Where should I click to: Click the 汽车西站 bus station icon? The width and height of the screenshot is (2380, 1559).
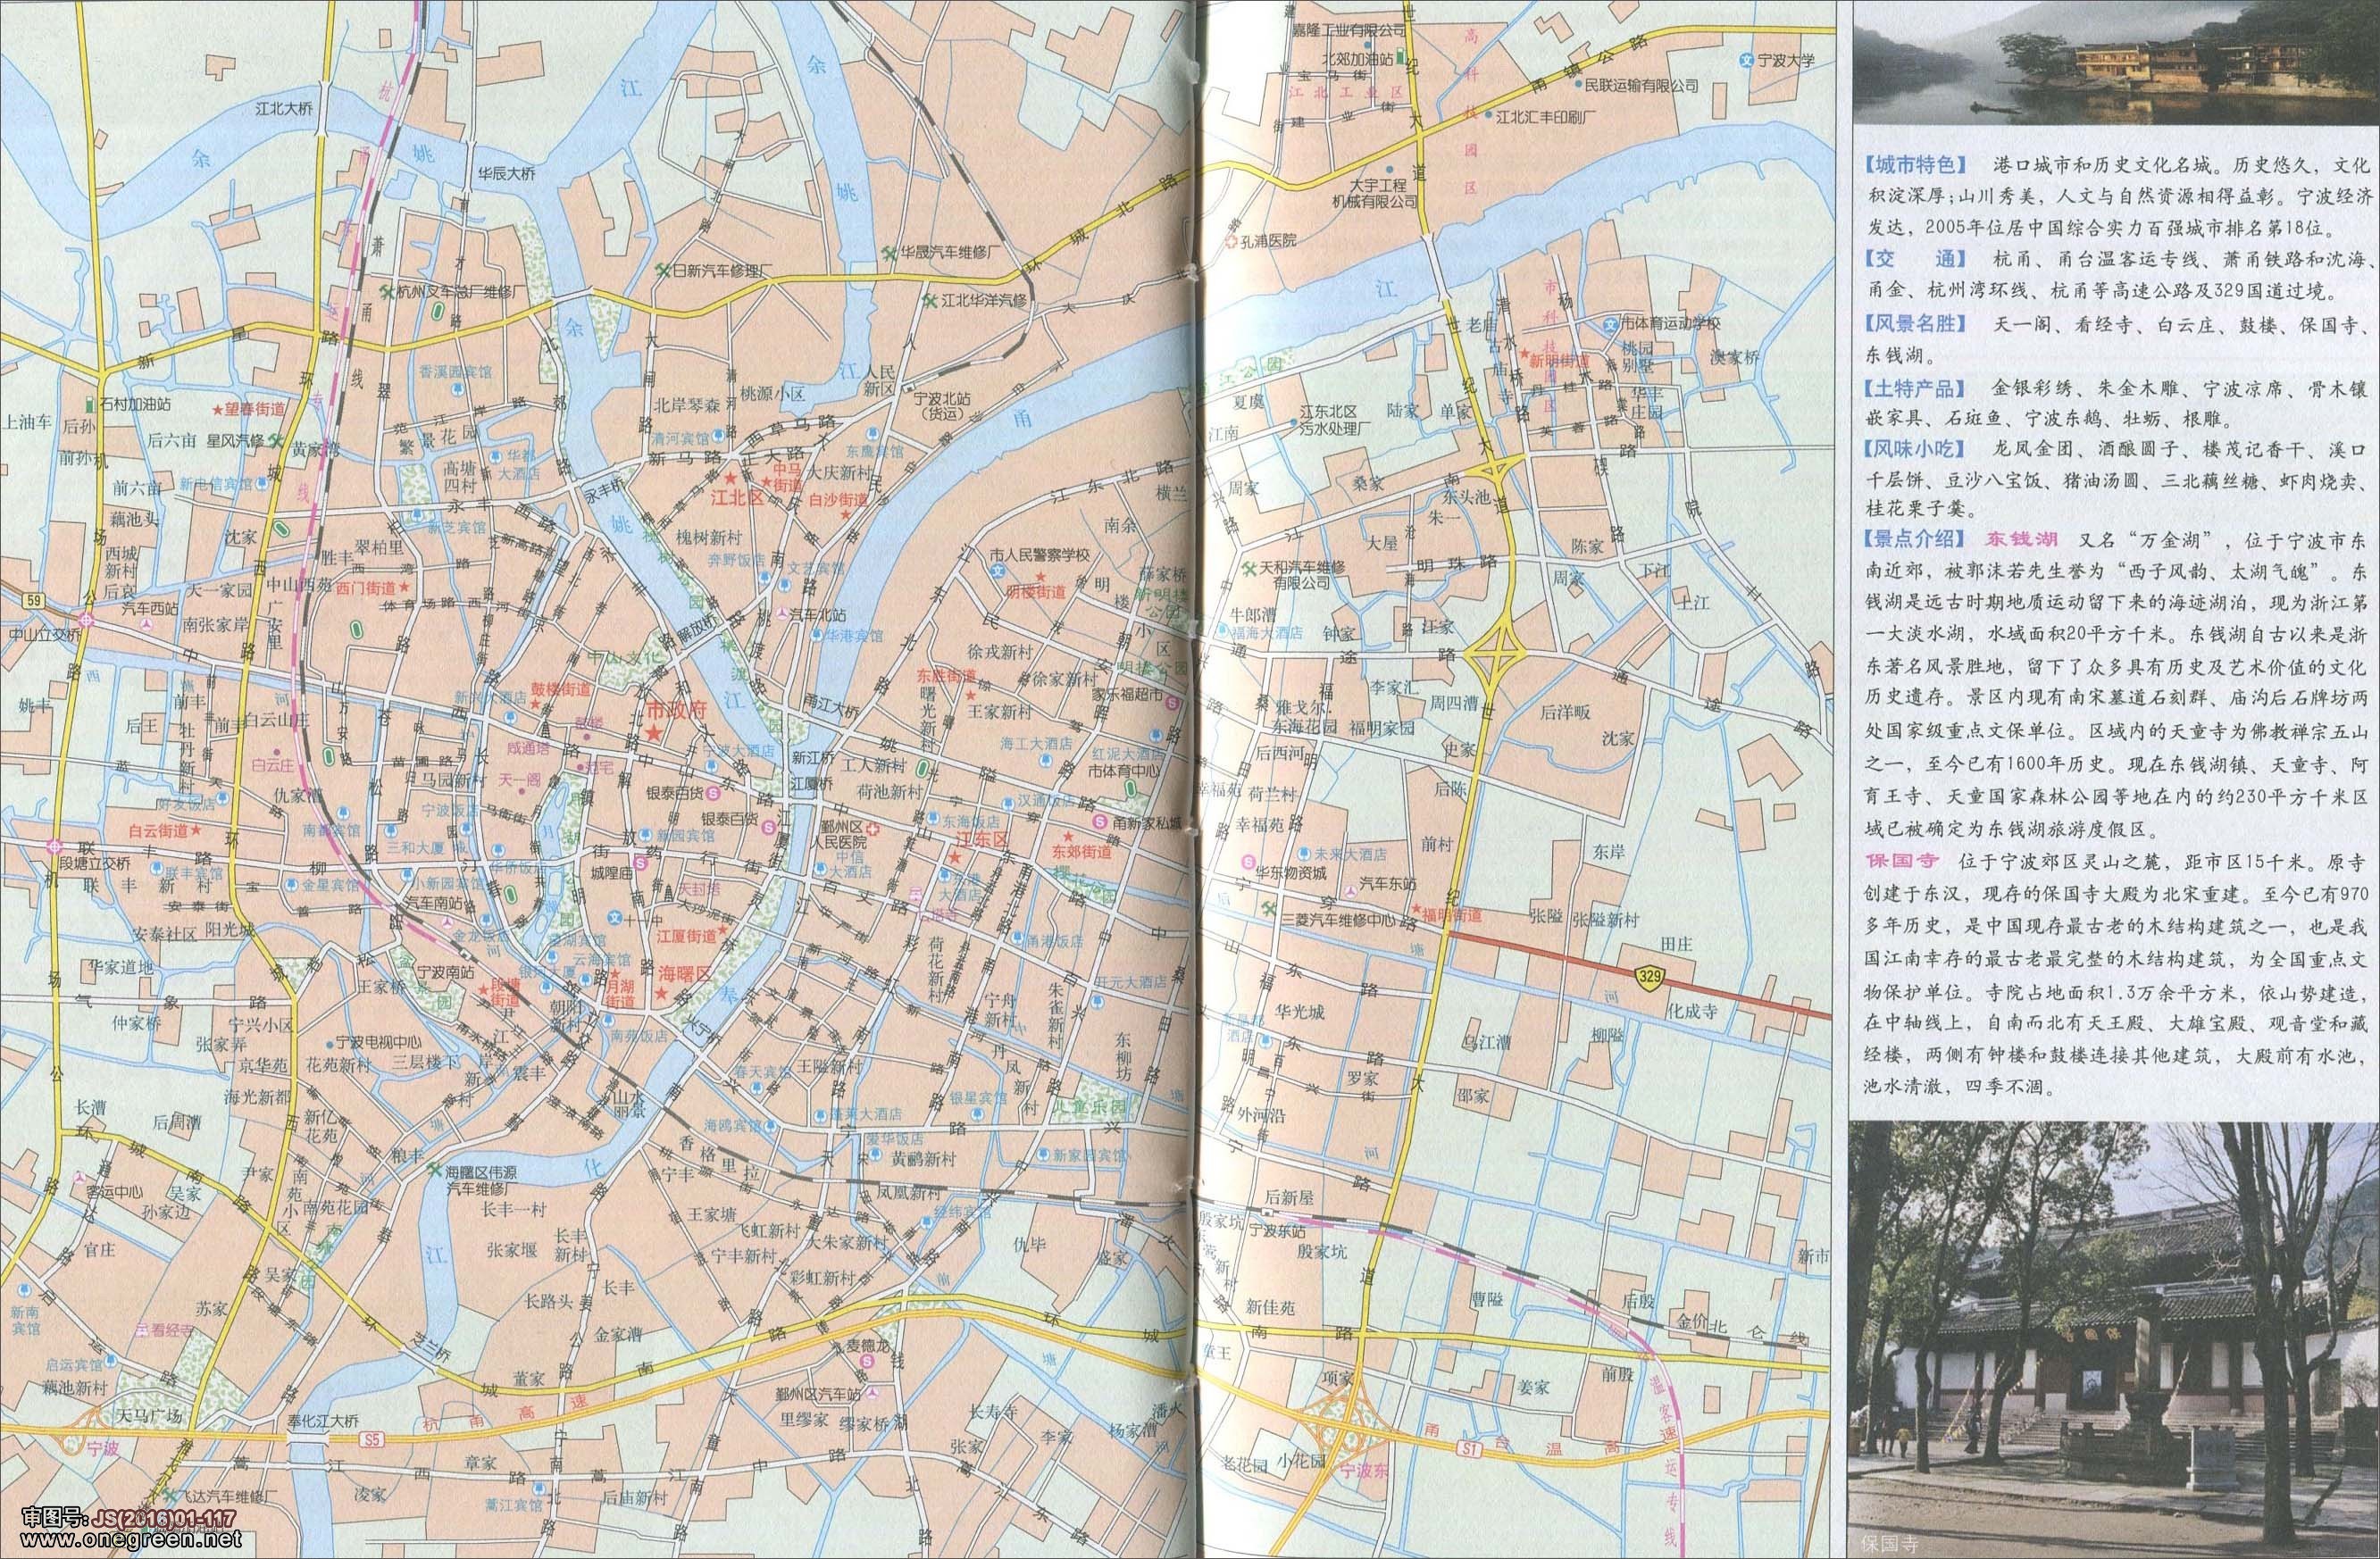click(148, 623)
